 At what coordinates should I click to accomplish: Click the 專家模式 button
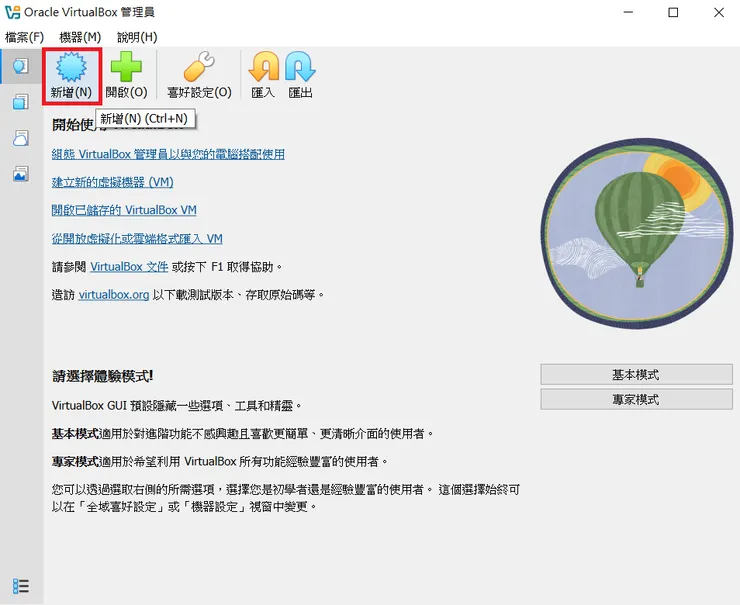[636, 400]
